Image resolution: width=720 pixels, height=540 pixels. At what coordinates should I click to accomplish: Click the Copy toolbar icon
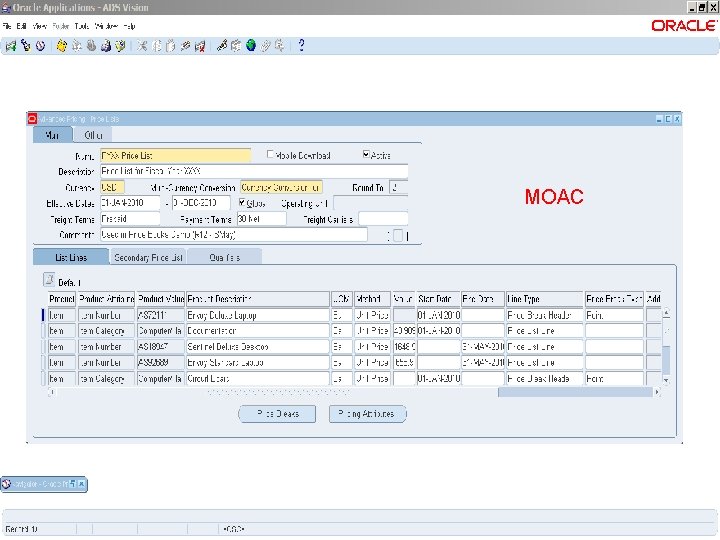click(x=157, y=46)
